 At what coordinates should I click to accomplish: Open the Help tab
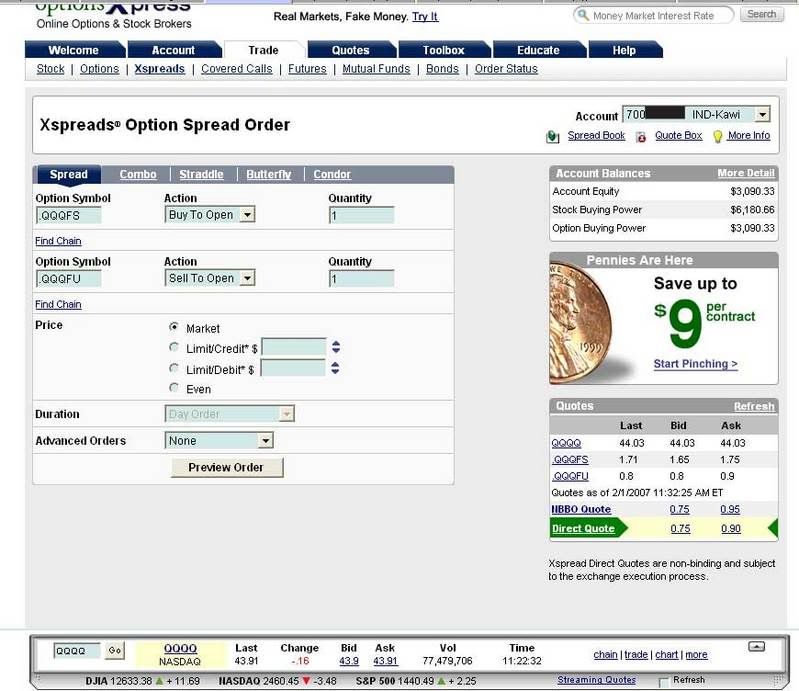coord(624,50)
